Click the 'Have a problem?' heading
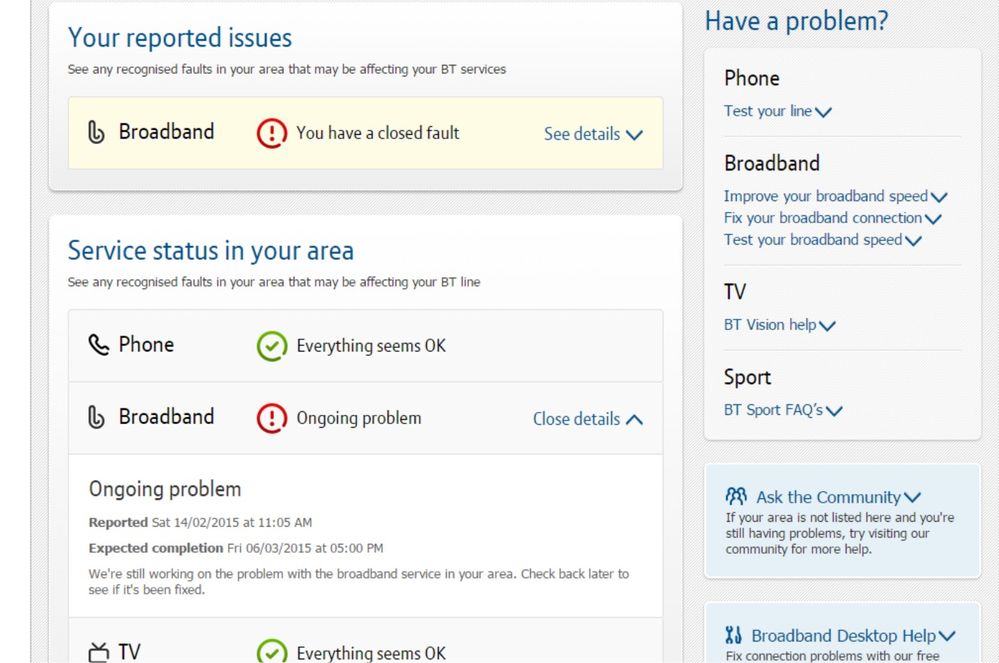This screenshot has height=663, width=999. click(x=796, y=21)
